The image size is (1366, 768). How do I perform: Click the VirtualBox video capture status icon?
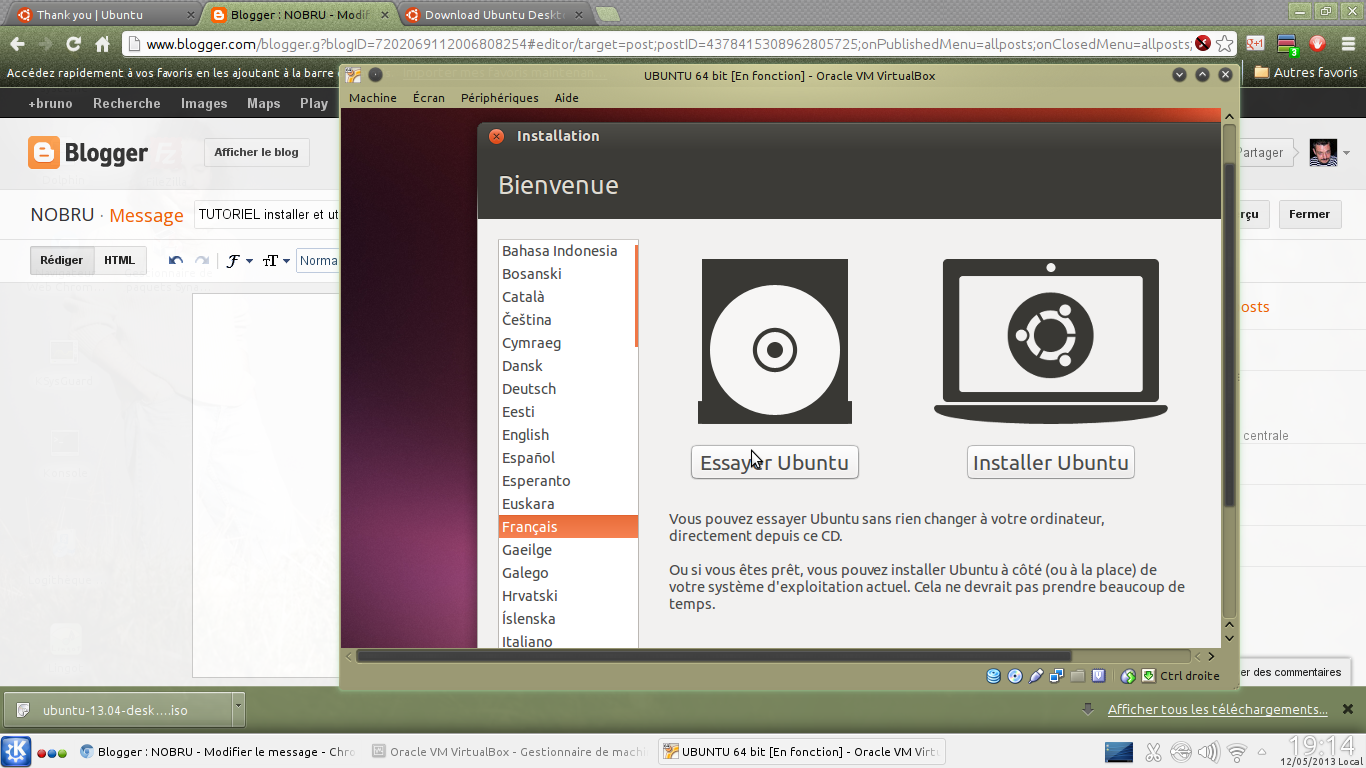point(1098,676)
